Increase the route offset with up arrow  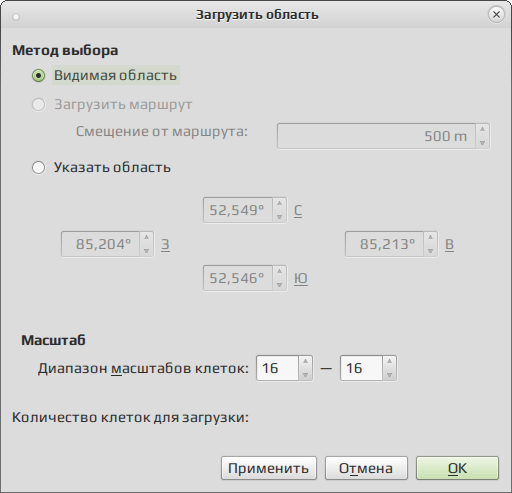coord(482,130)
